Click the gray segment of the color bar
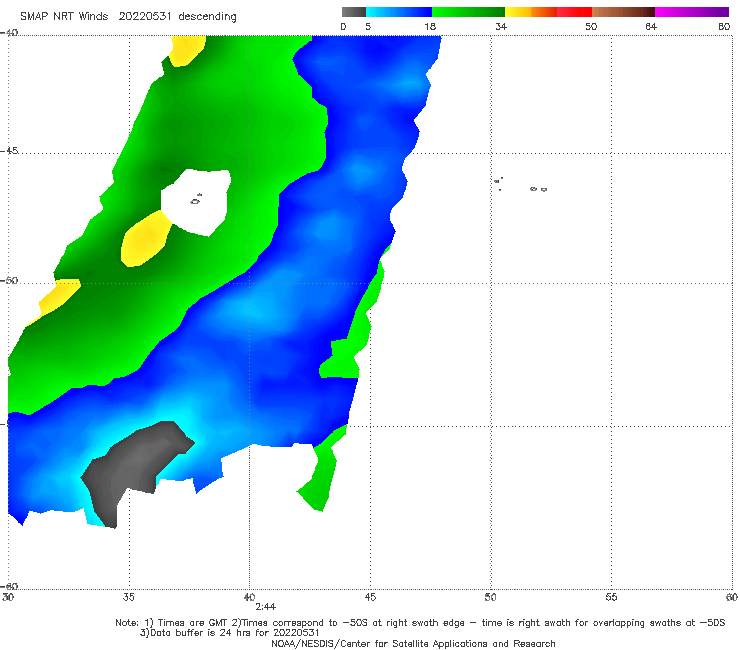The height and width of the screenshot is (650, 740). point(354,12)
